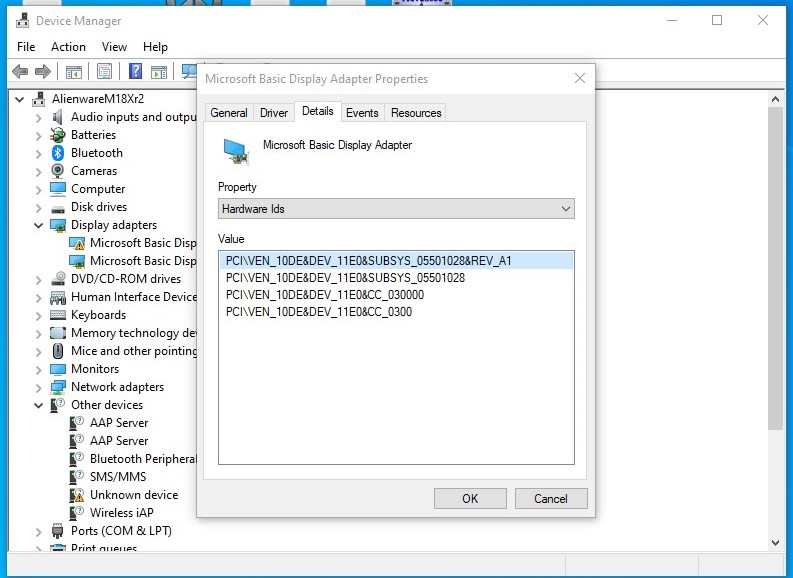The width and height of the screenshot is (793, 578).
Task: Select the Cameras category icon
Action: coord(58,171)
